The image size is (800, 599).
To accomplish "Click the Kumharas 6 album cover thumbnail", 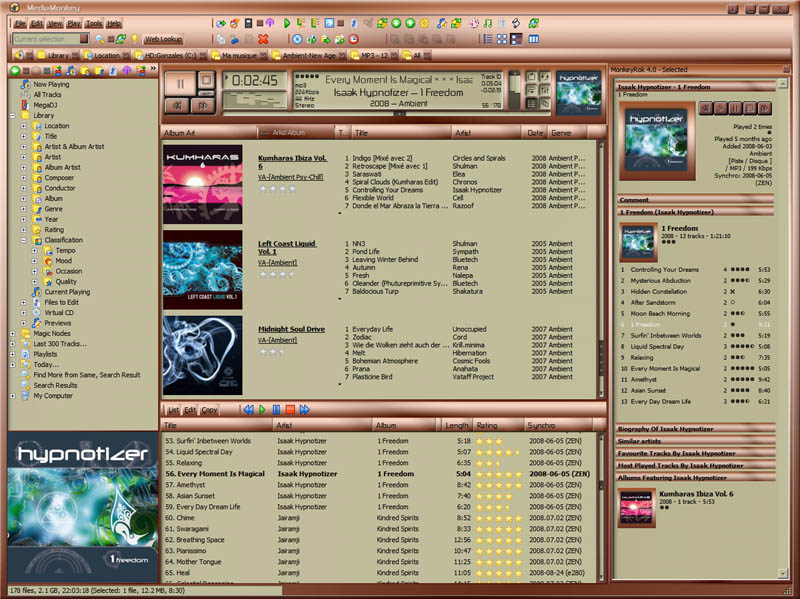I will (203, 184).
